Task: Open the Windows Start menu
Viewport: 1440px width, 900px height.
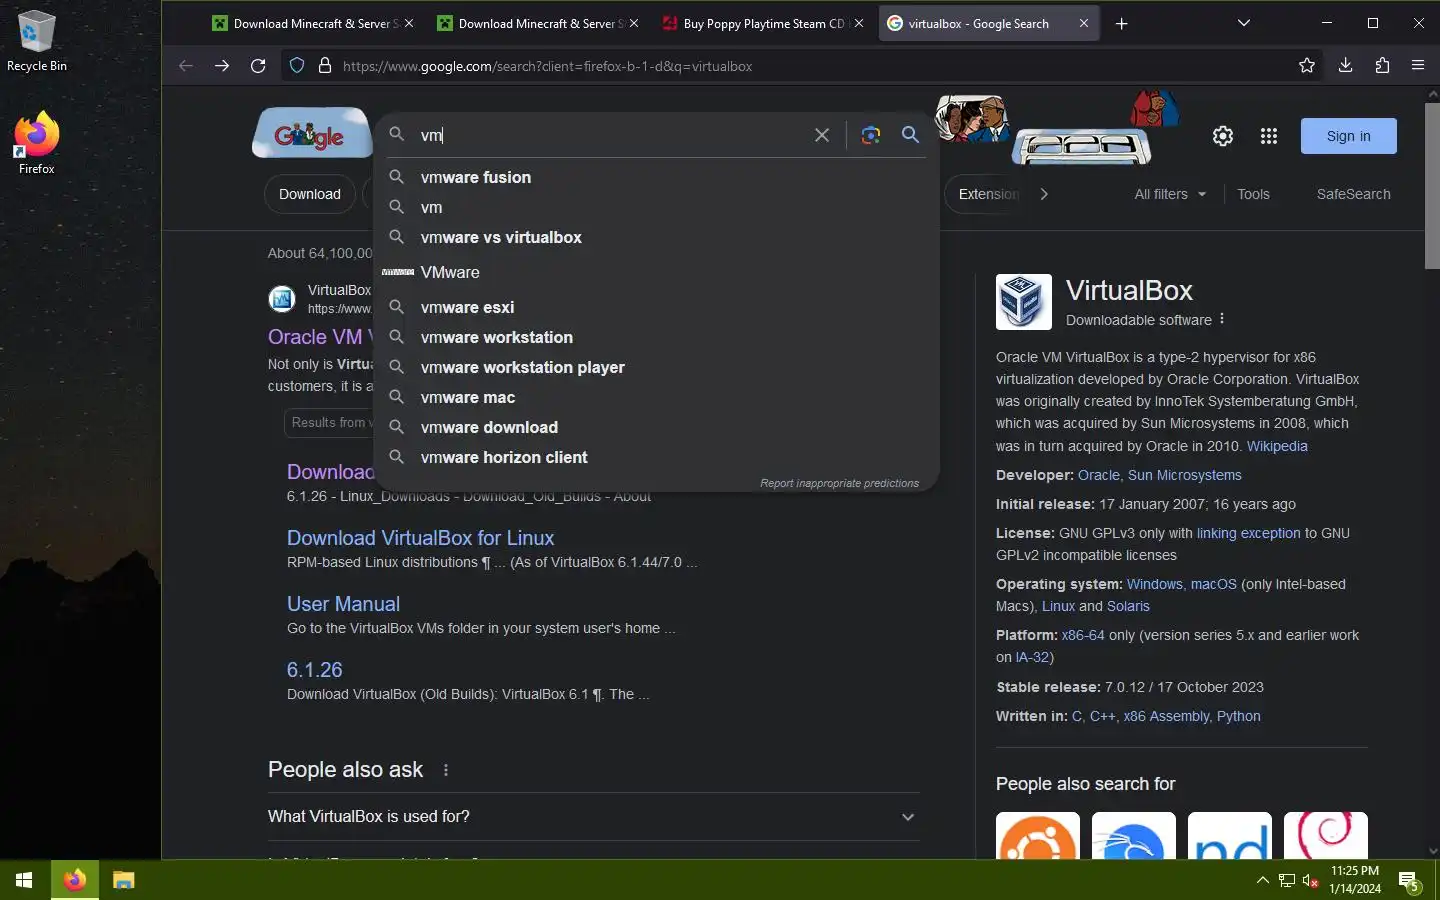Action: 24,880
